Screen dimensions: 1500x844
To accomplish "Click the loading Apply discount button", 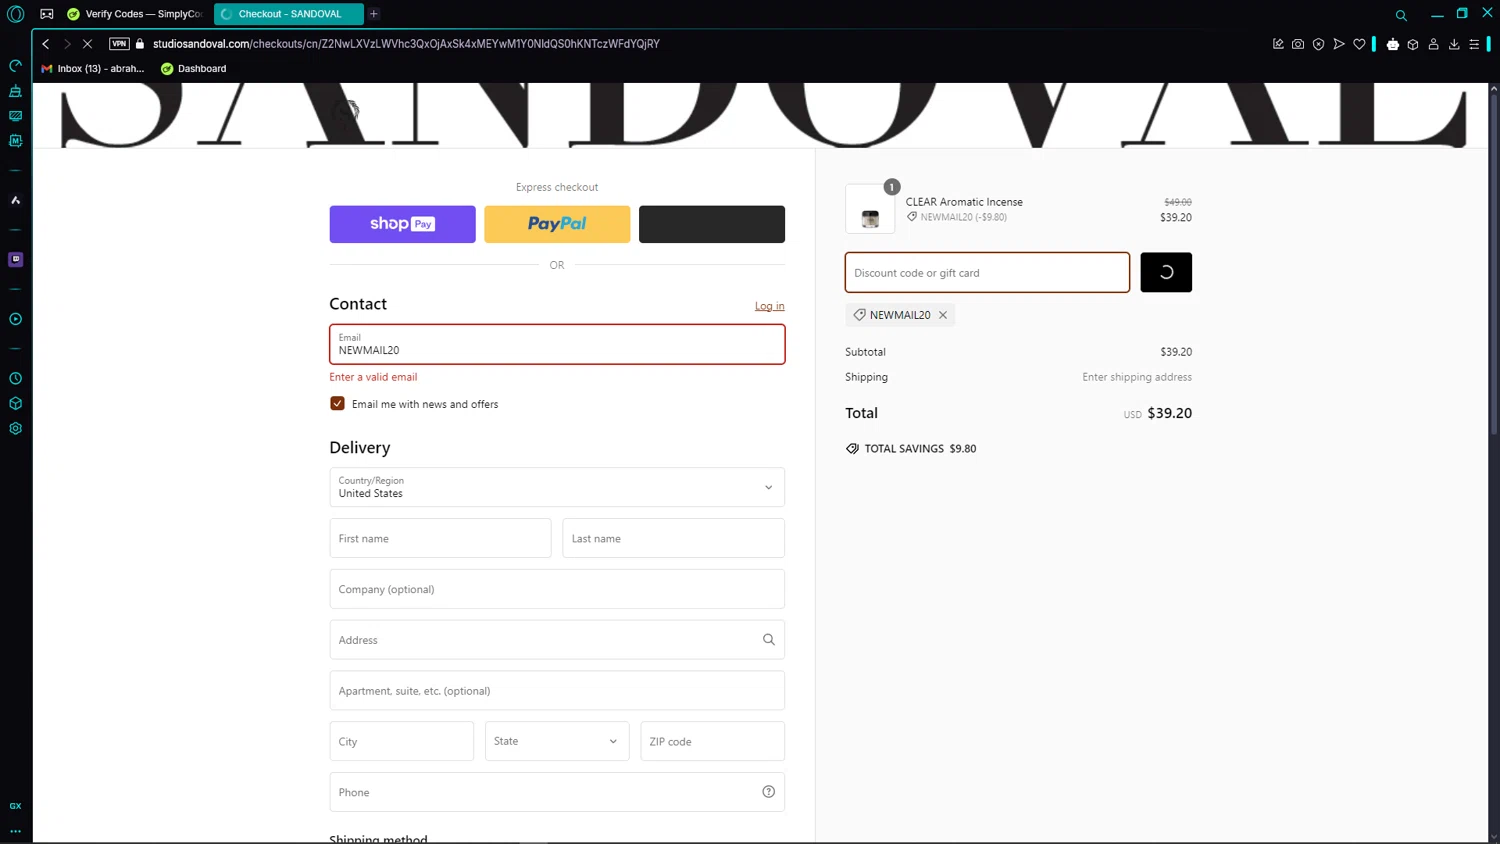I will [1166, 272].
